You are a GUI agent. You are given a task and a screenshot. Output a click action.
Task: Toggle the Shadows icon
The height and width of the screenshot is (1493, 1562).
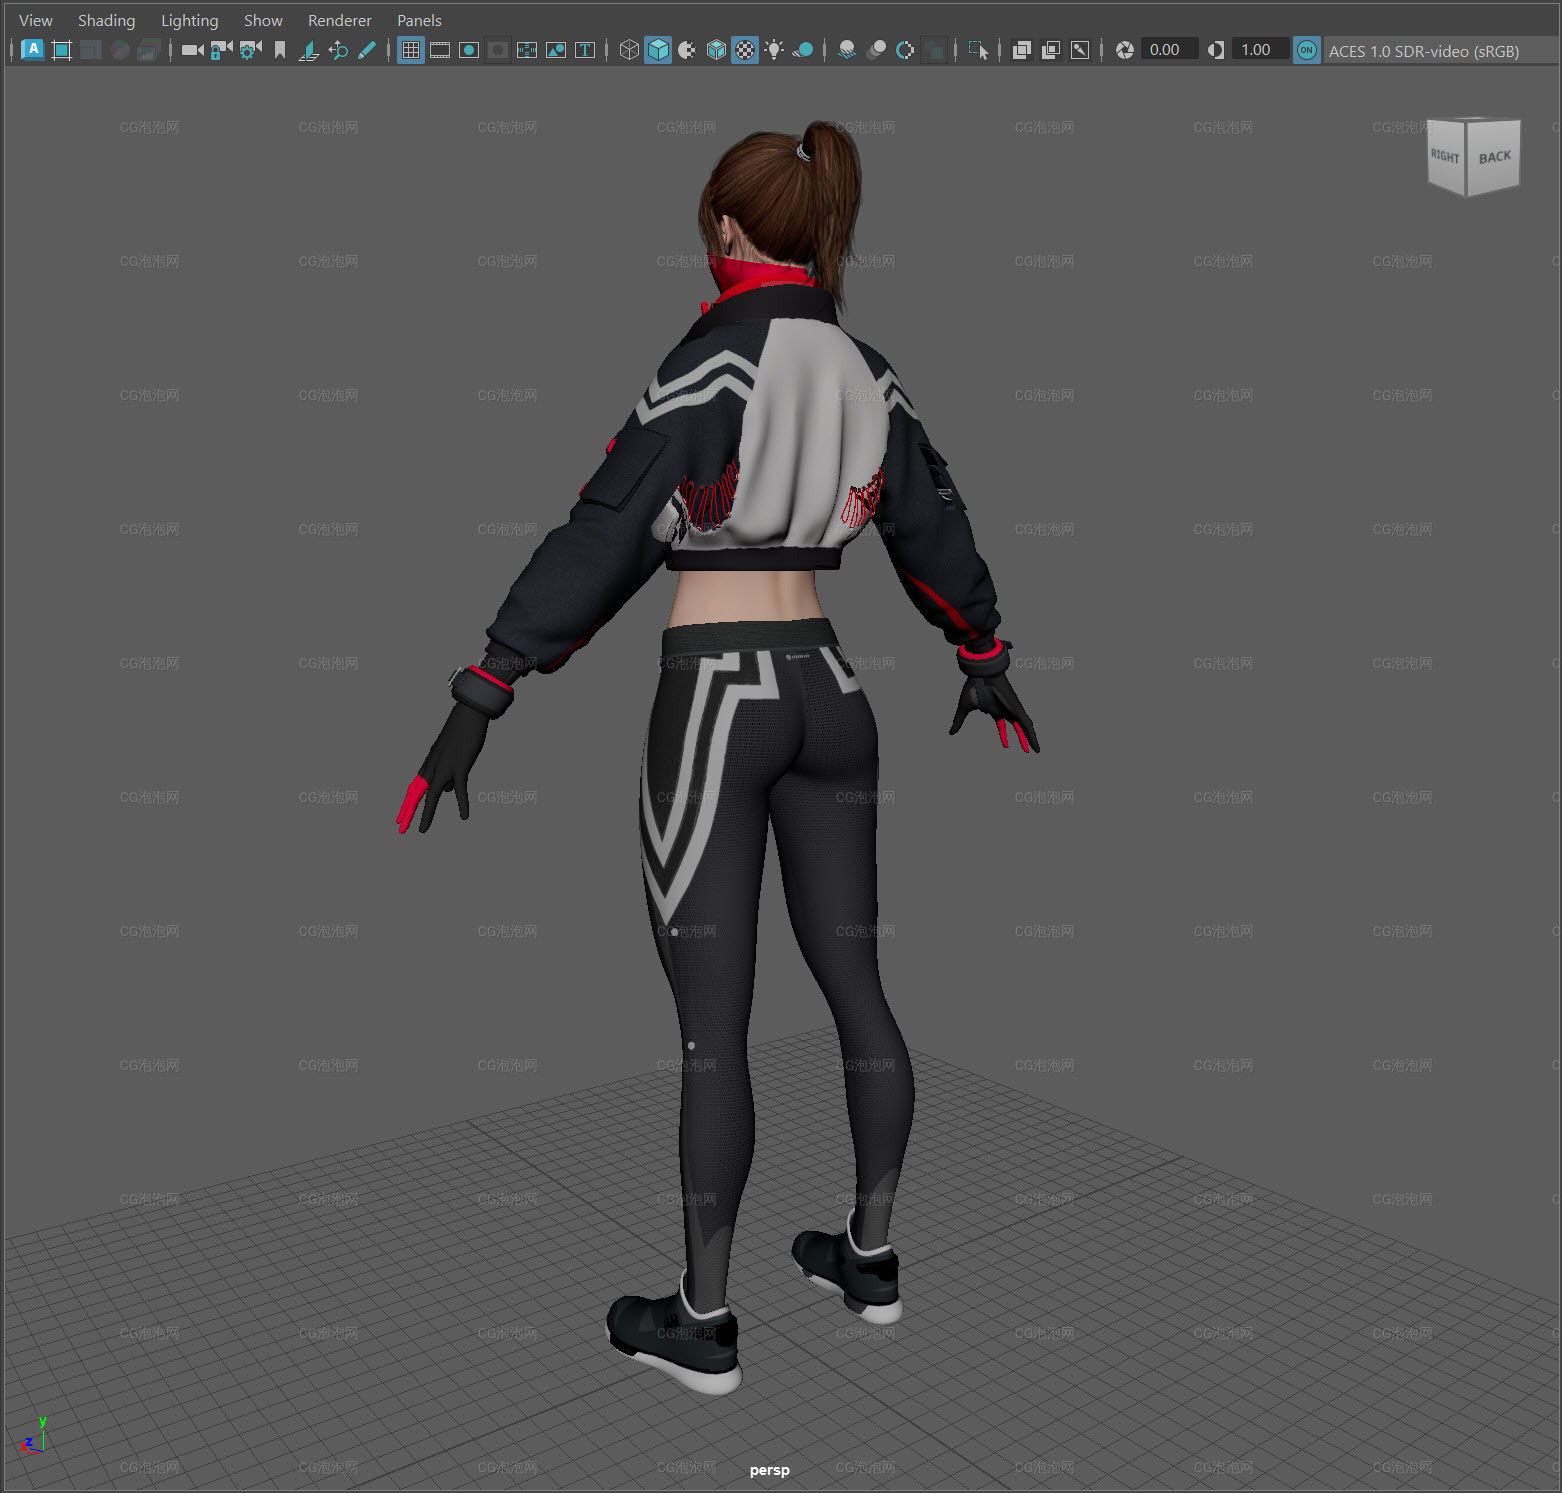click(803, 49)
